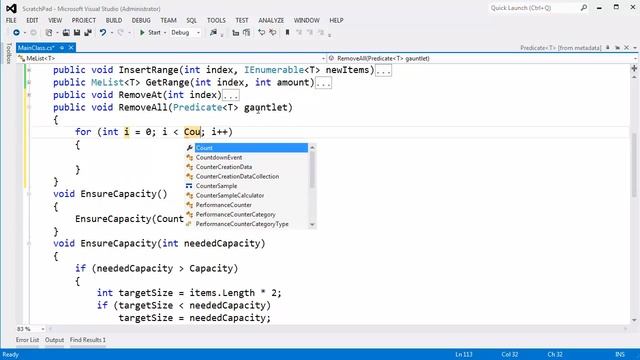Open the EDIT menu
The width and height of the screenshot is (640, 360).
[32, 20]
